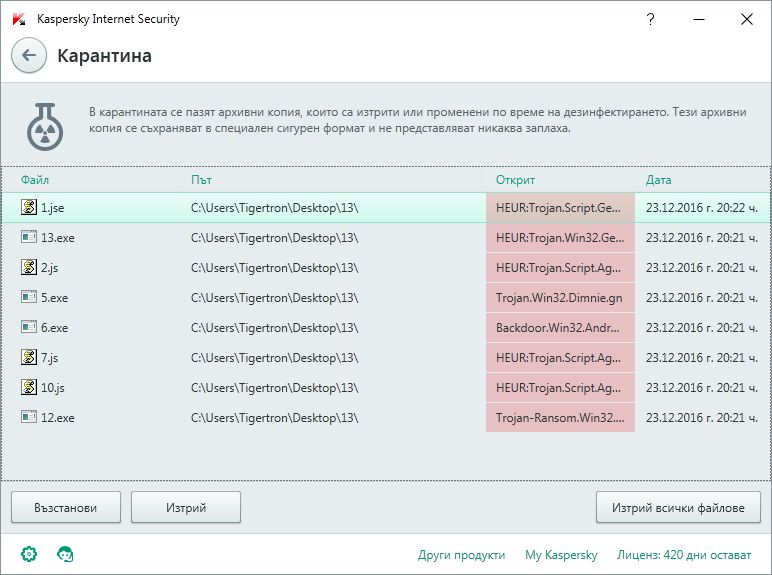This screenshot has height=575, width=772.
Task: Select the 6.exe file name
Action: click(54, 328)
